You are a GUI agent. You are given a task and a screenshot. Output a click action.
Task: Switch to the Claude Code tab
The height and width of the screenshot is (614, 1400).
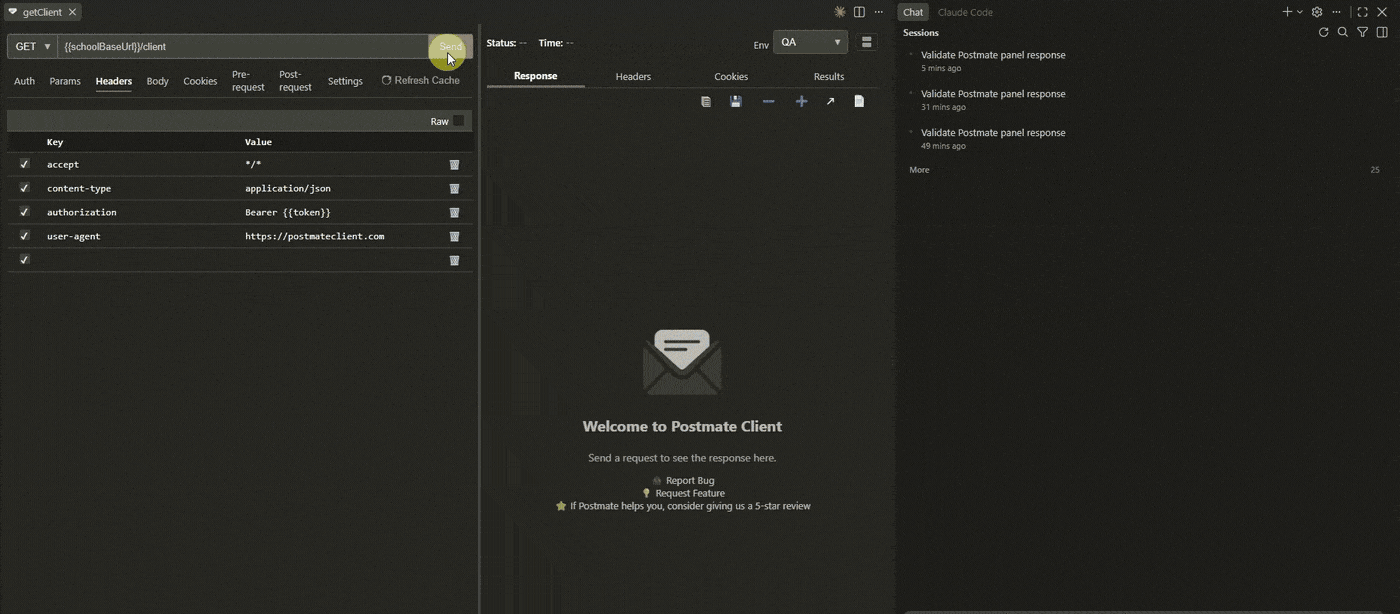point(965,12)
